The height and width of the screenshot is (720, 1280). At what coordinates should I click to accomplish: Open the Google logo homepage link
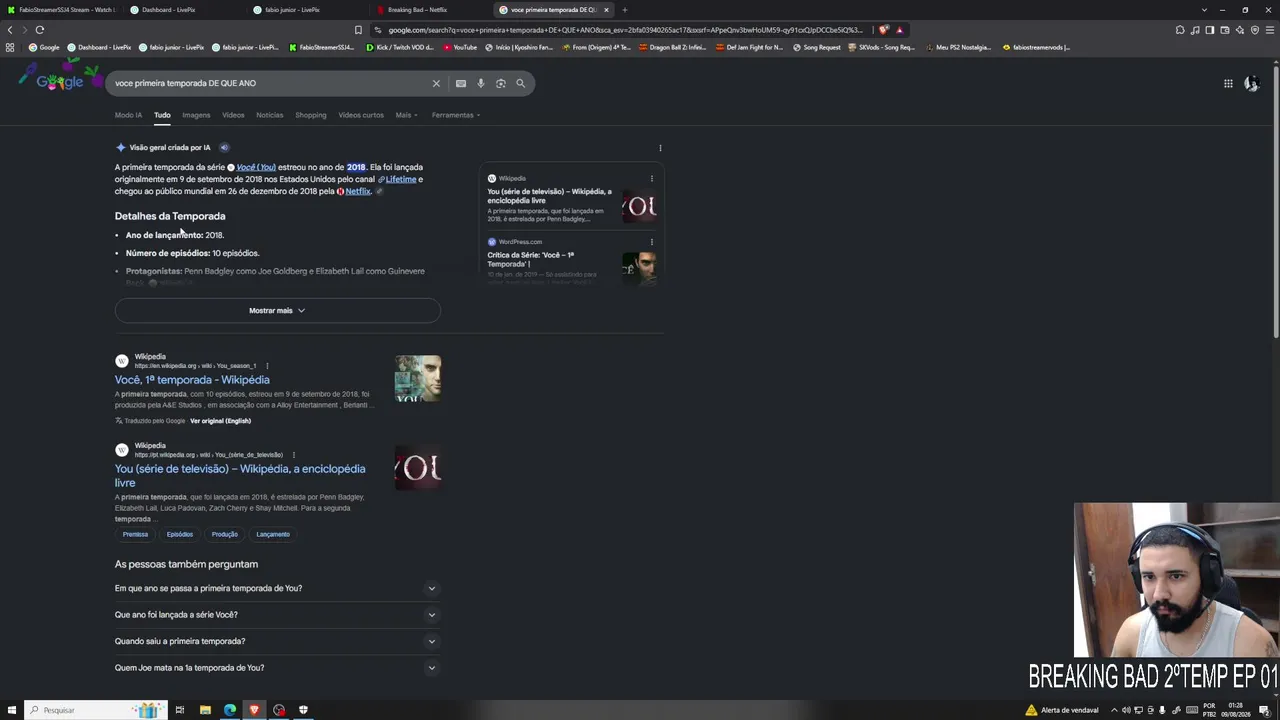pos(60,82)
